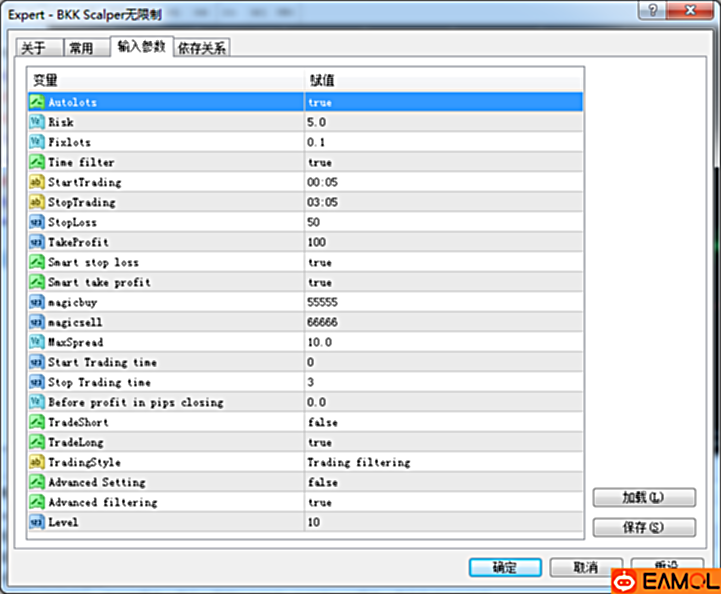The width and height of the screenshot is (721, 594).
Task: Select the TradeLong variable name
Action: coord(76,442)
